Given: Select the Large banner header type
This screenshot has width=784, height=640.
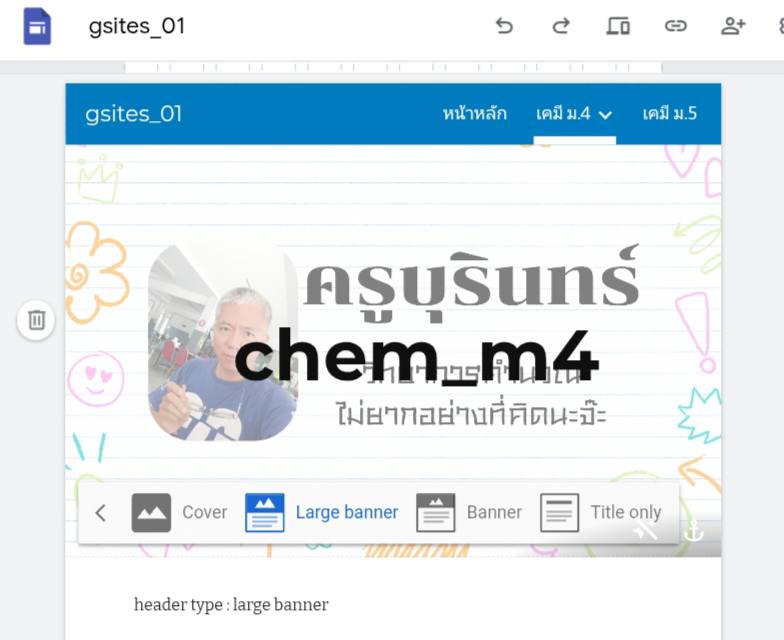Looking at the screenshot, I should coord(322,512).
